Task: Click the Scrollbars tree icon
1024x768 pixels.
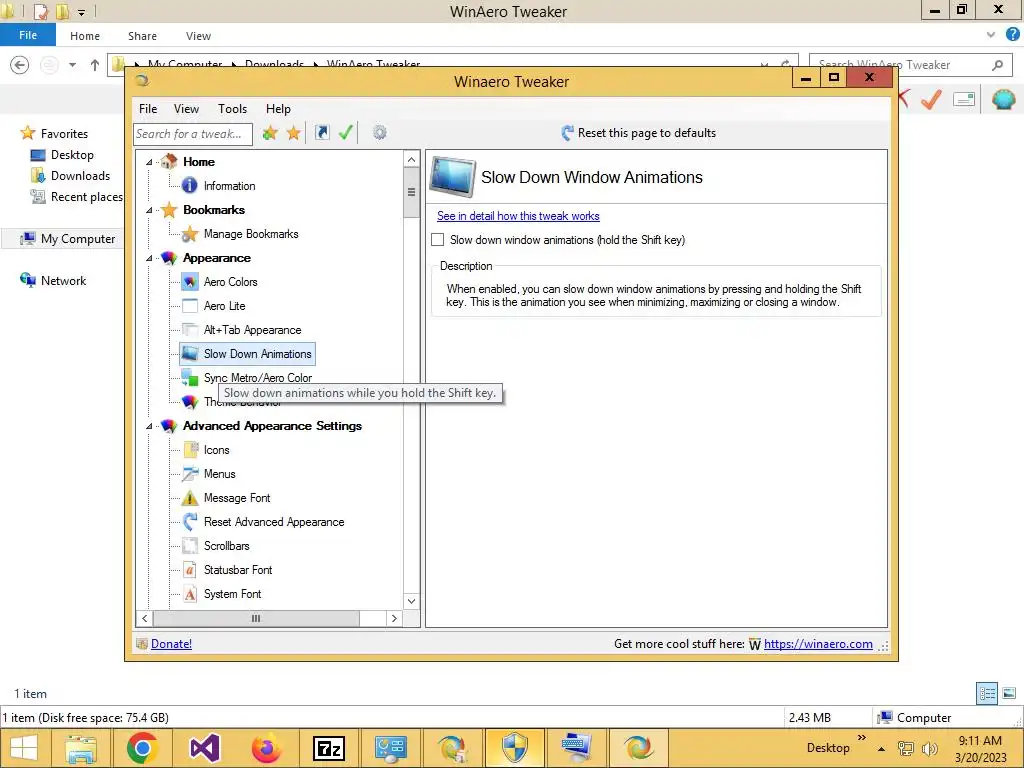Action: (189, 546)
